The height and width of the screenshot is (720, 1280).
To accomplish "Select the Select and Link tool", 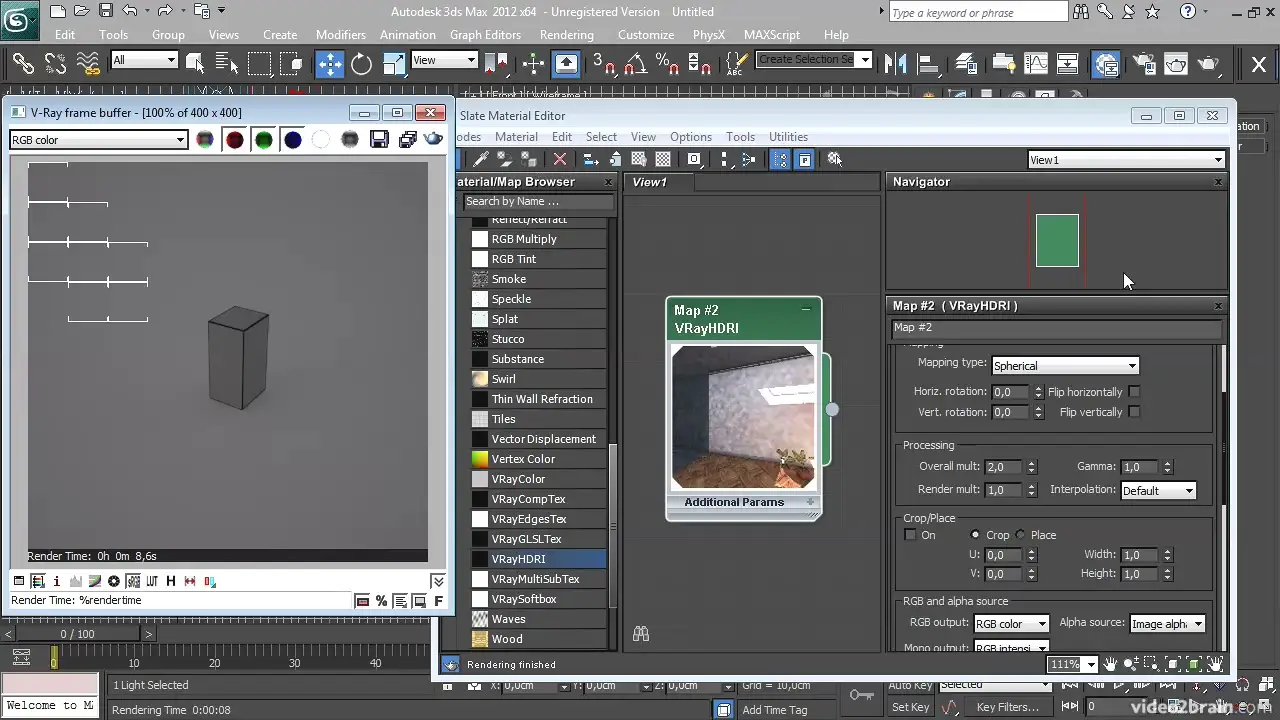I will pos(23,64).
